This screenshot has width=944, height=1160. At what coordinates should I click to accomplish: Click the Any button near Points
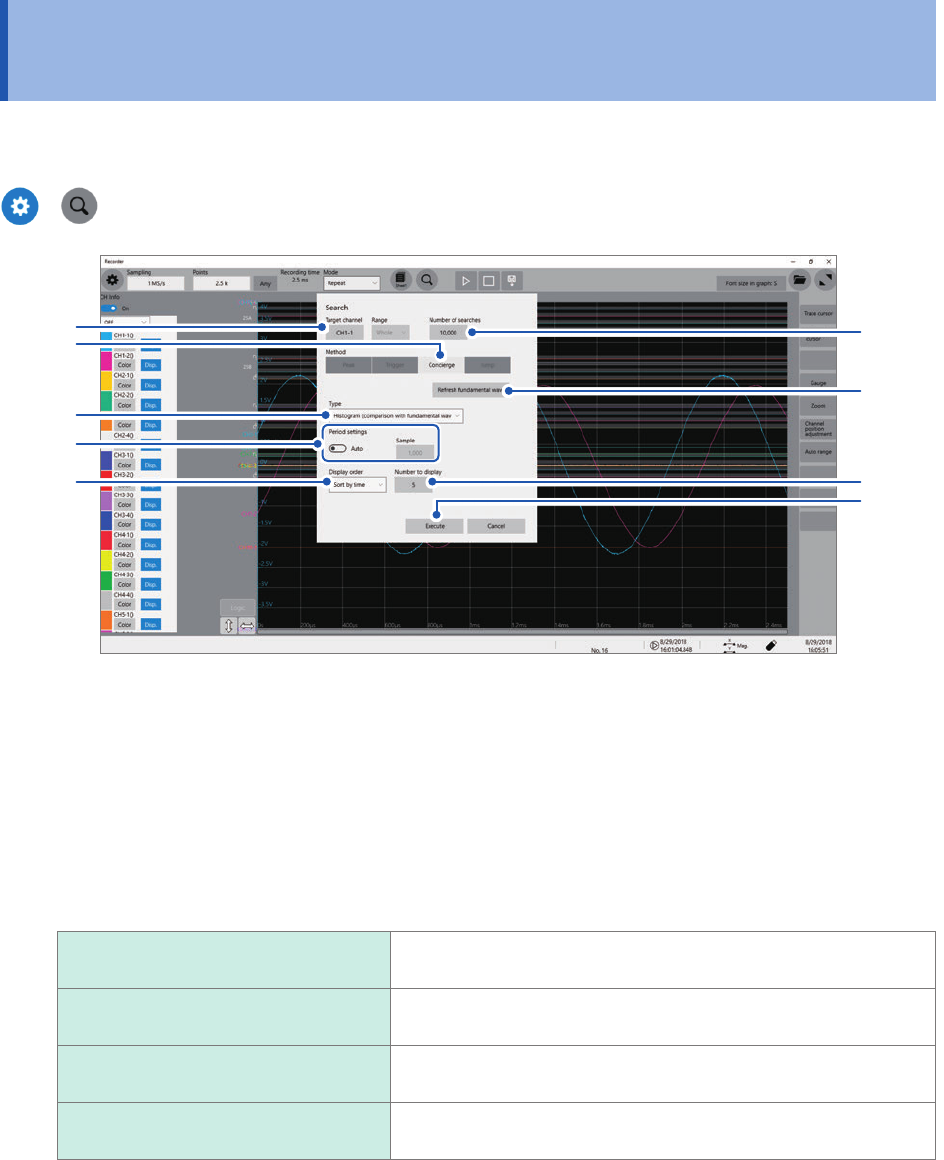point(265,283)
